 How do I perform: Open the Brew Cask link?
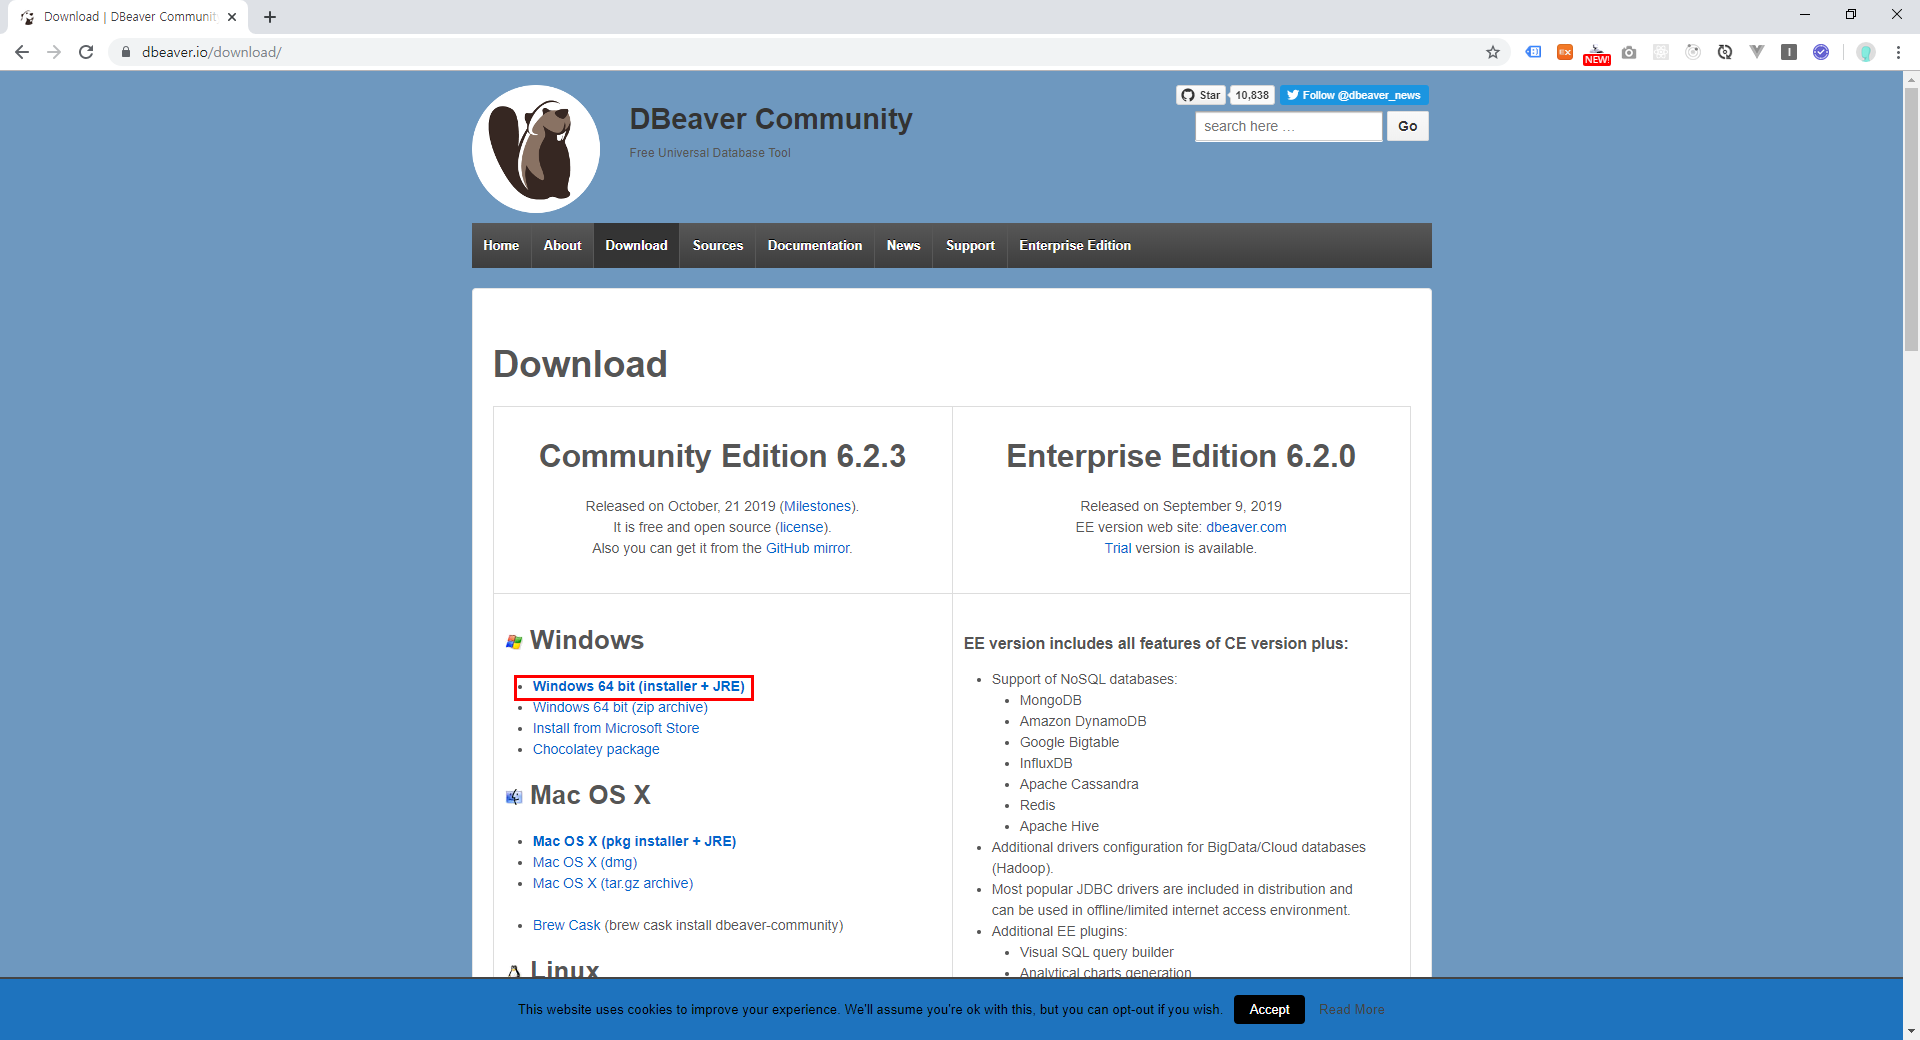coord(567,925)
